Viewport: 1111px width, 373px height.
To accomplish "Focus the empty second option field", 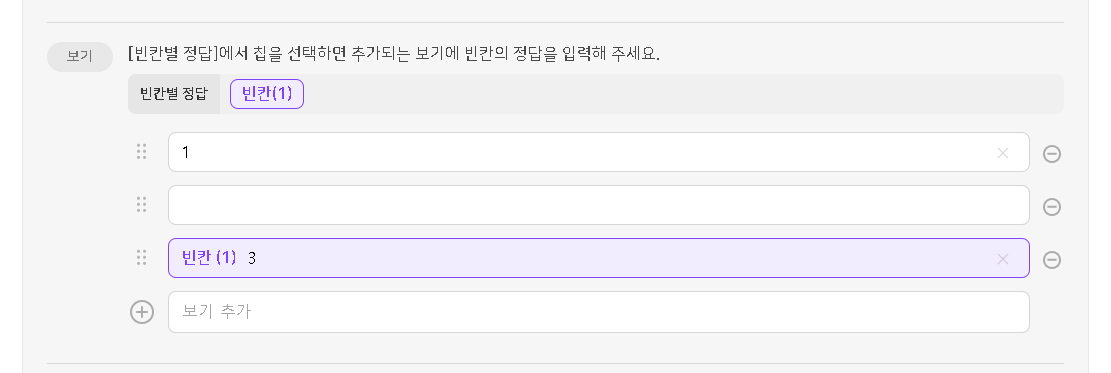I will pyautogui.click(x=599, y=205).
